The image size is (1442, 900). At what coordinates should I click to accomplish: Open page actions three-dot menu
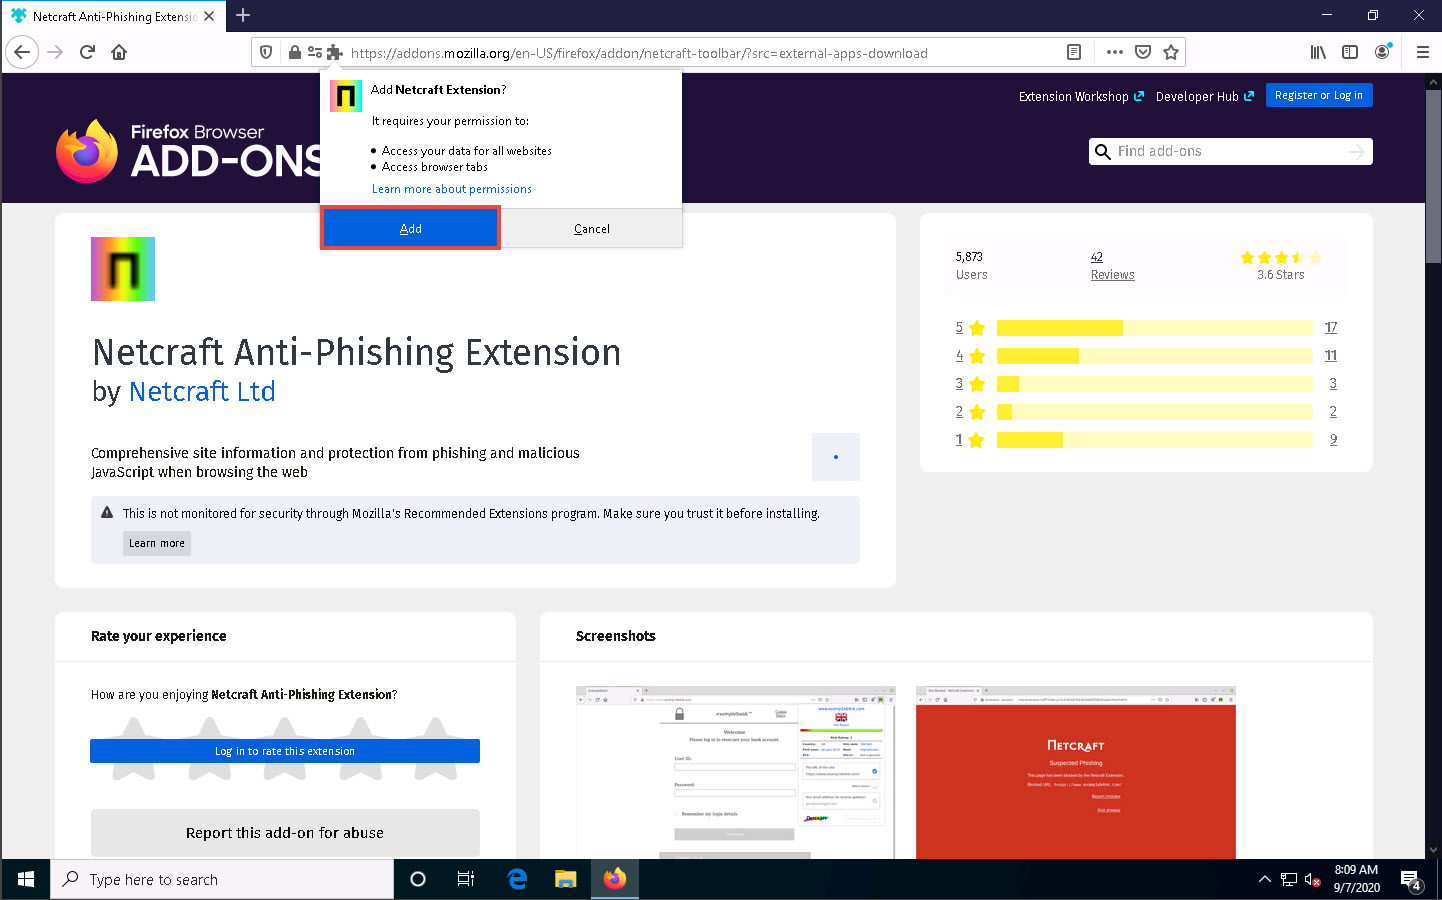1115,52
